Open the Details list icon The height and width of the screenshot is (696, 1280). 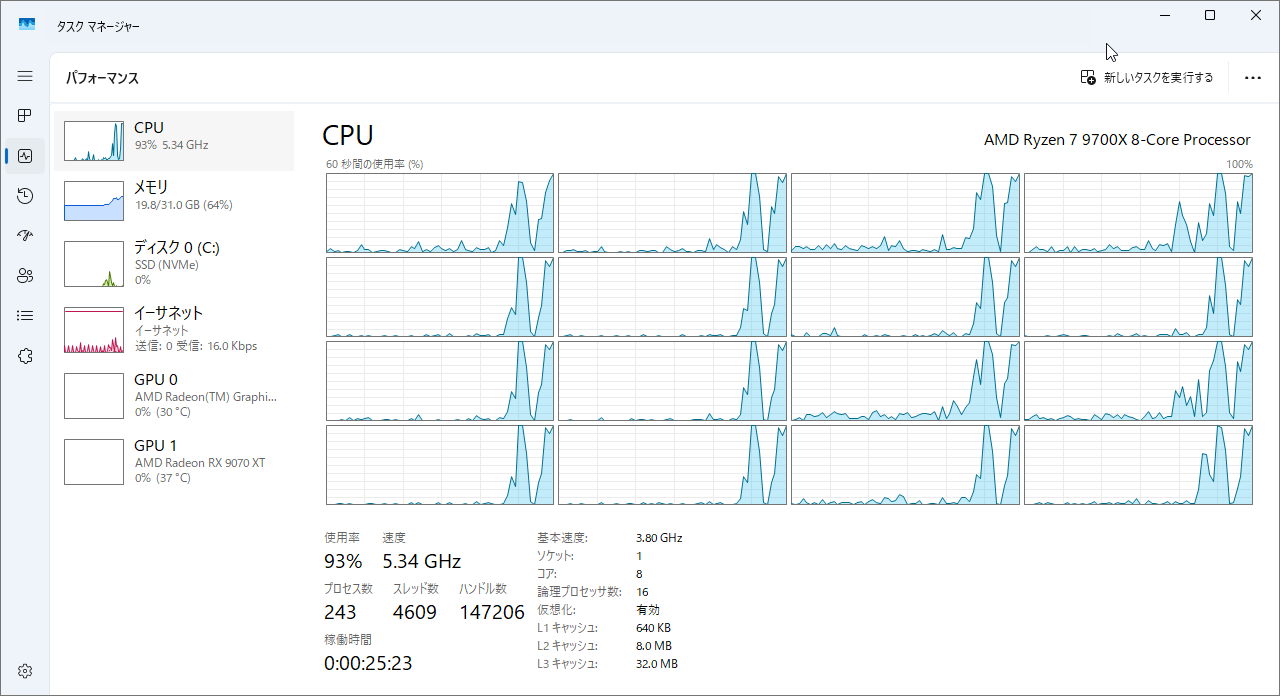pos(25,316)
